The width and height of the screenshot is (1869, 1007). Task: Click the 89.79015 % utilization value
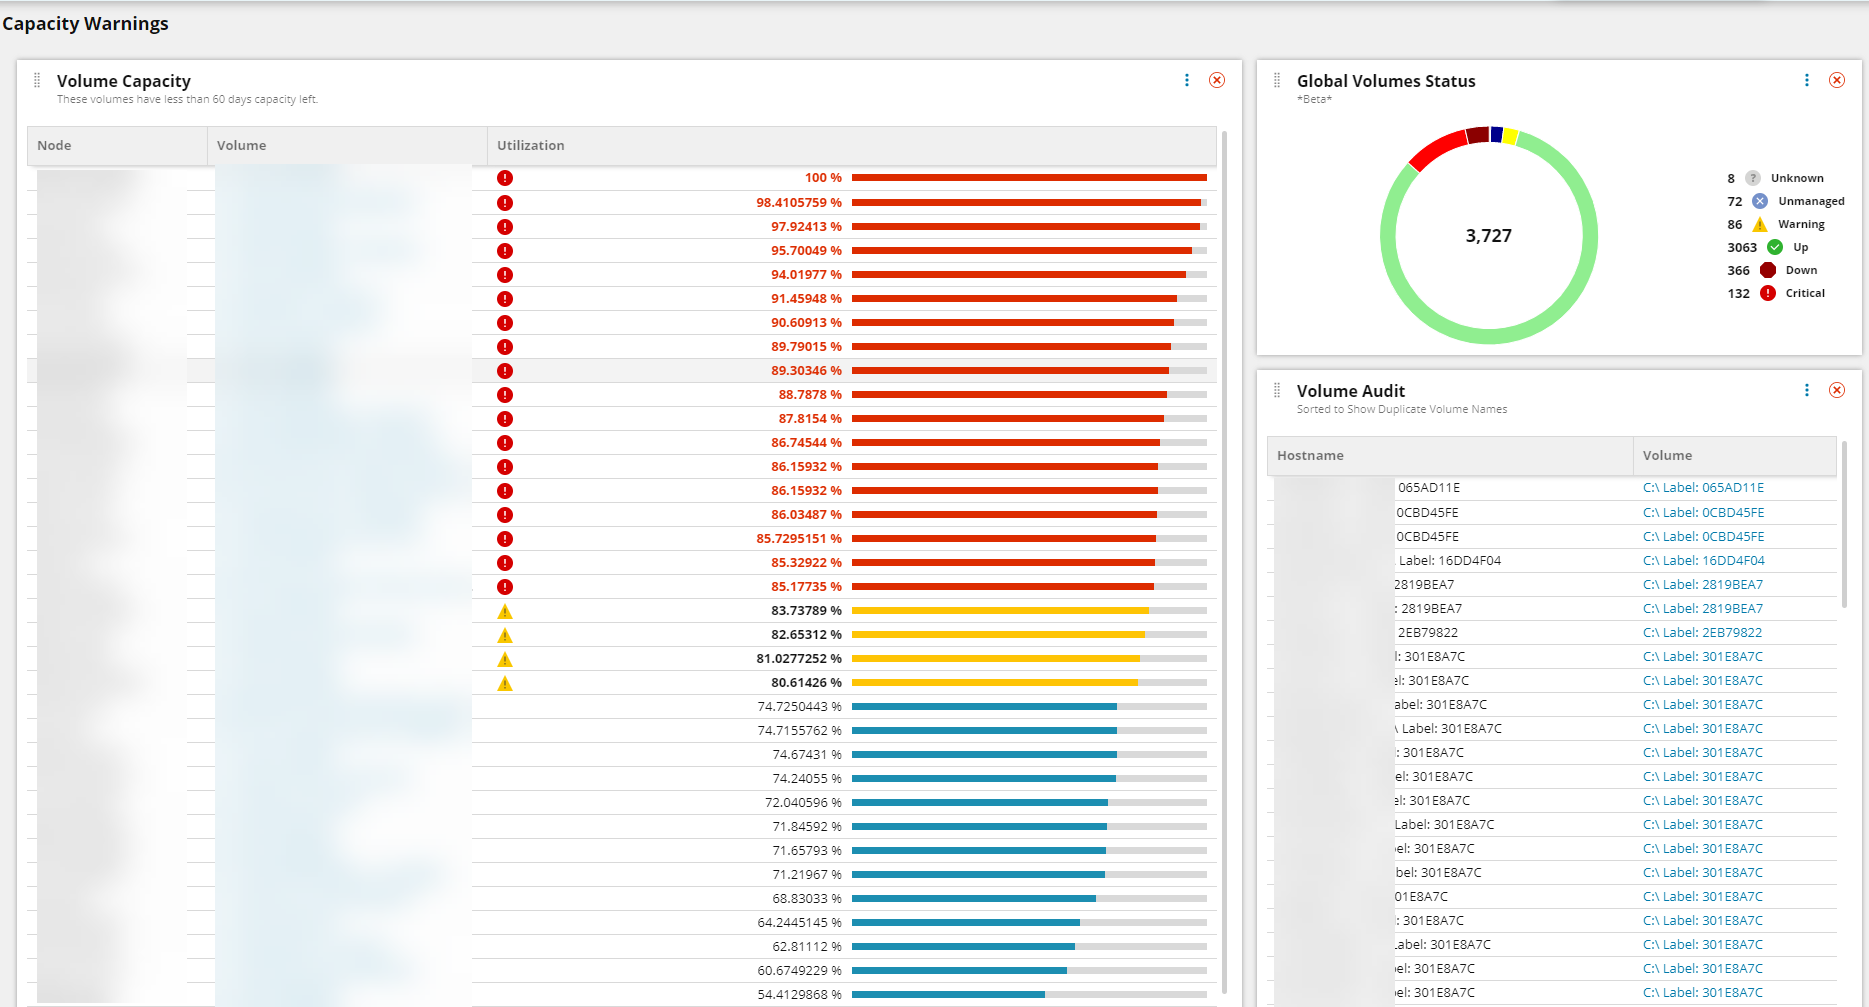pyautogui.click(x=806, y=347)
